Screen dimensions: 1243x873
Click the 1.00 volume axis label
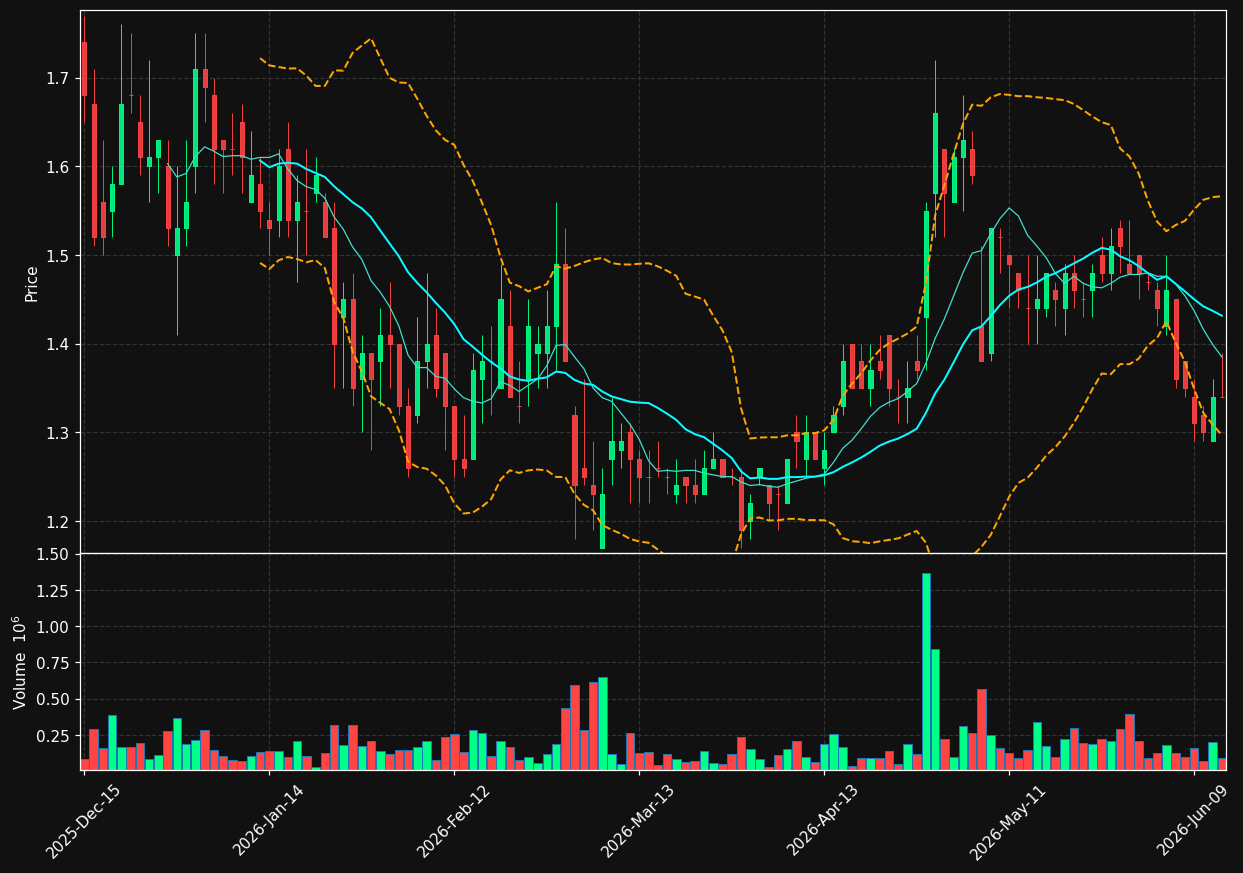[55, 627]
